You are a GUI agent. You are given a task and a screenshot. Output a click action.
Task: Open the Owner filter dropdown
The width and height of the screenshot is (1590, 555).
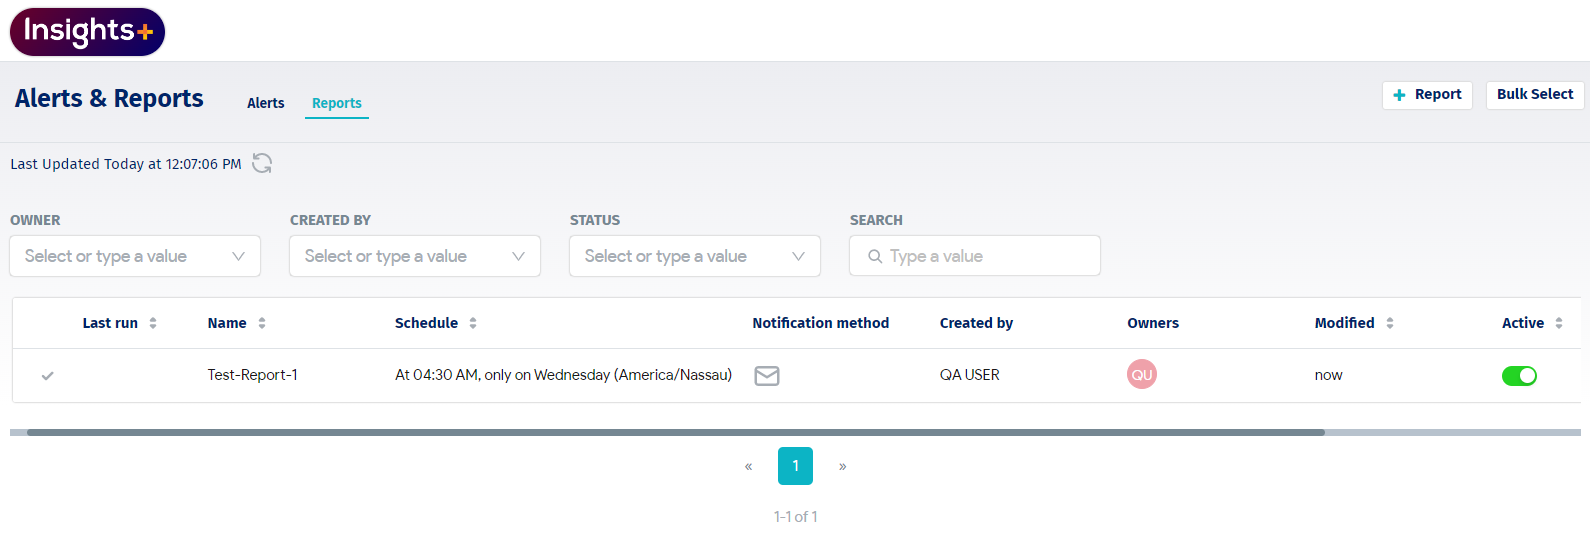135,256
